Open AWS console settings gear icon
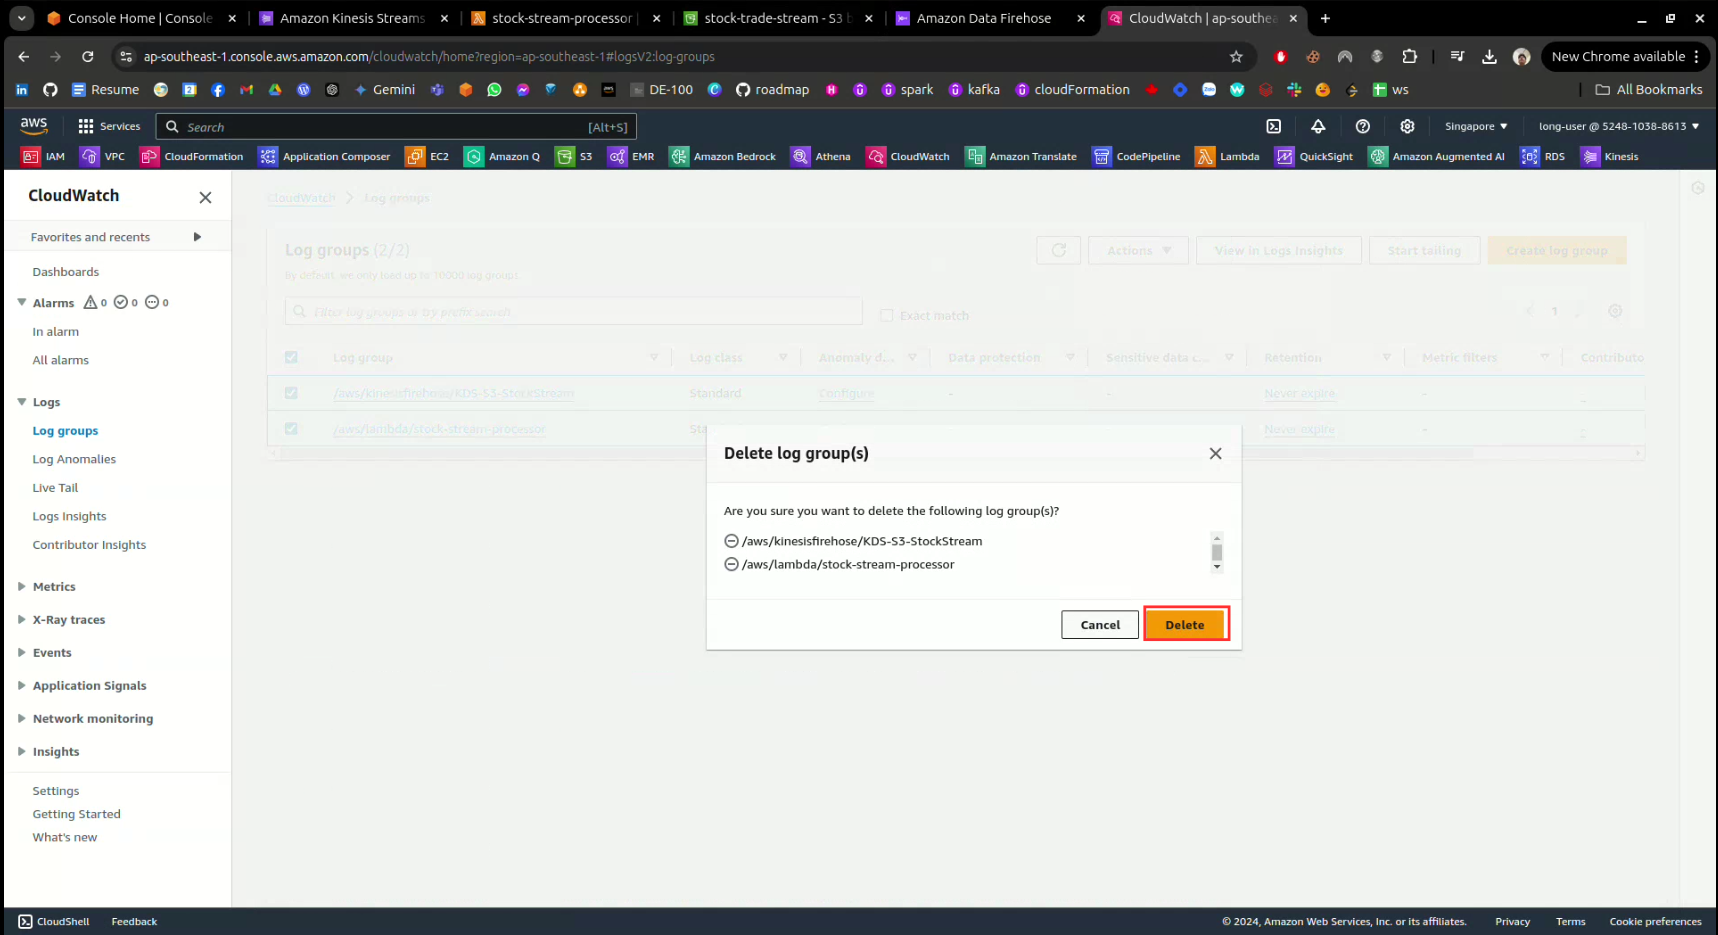Screen dimensions: 1718x935 point(1407,126)
